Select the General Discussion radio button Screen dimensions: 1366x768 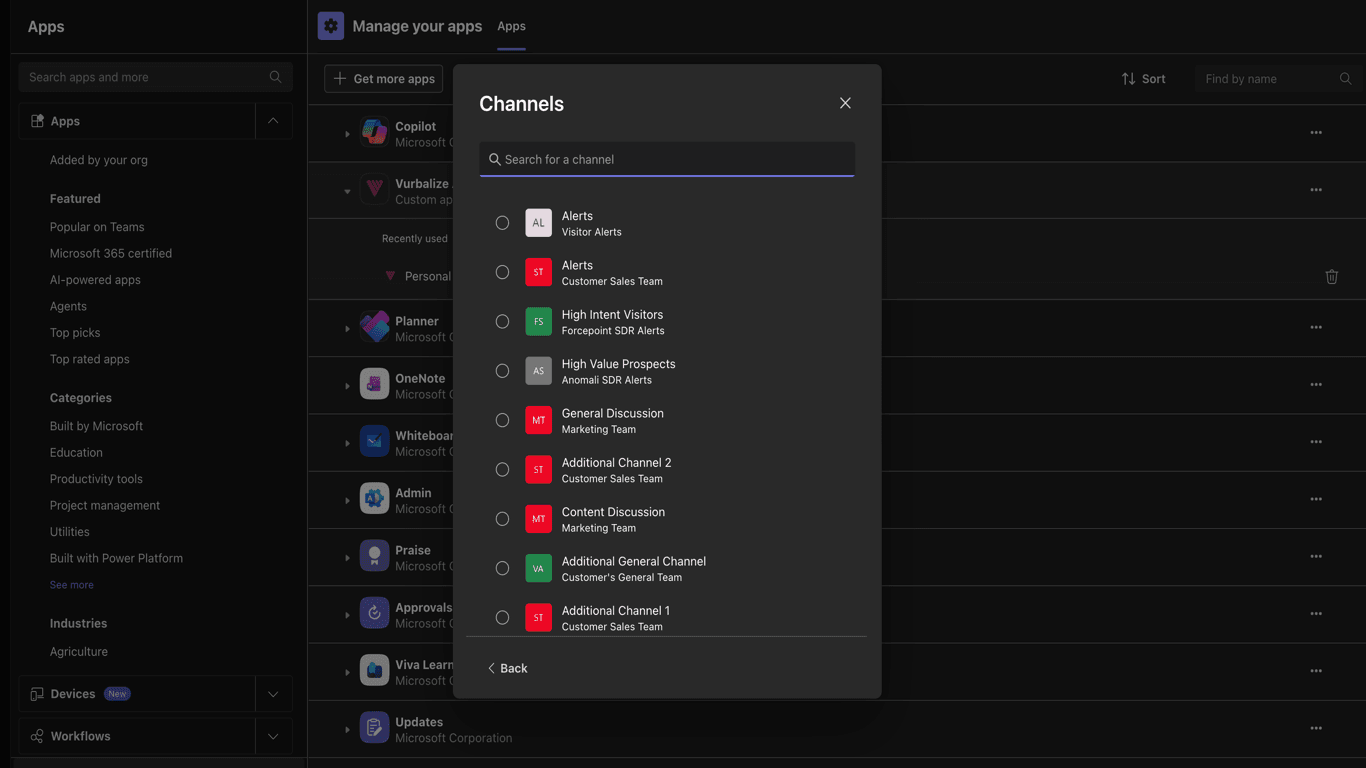(x=502, y=420)
